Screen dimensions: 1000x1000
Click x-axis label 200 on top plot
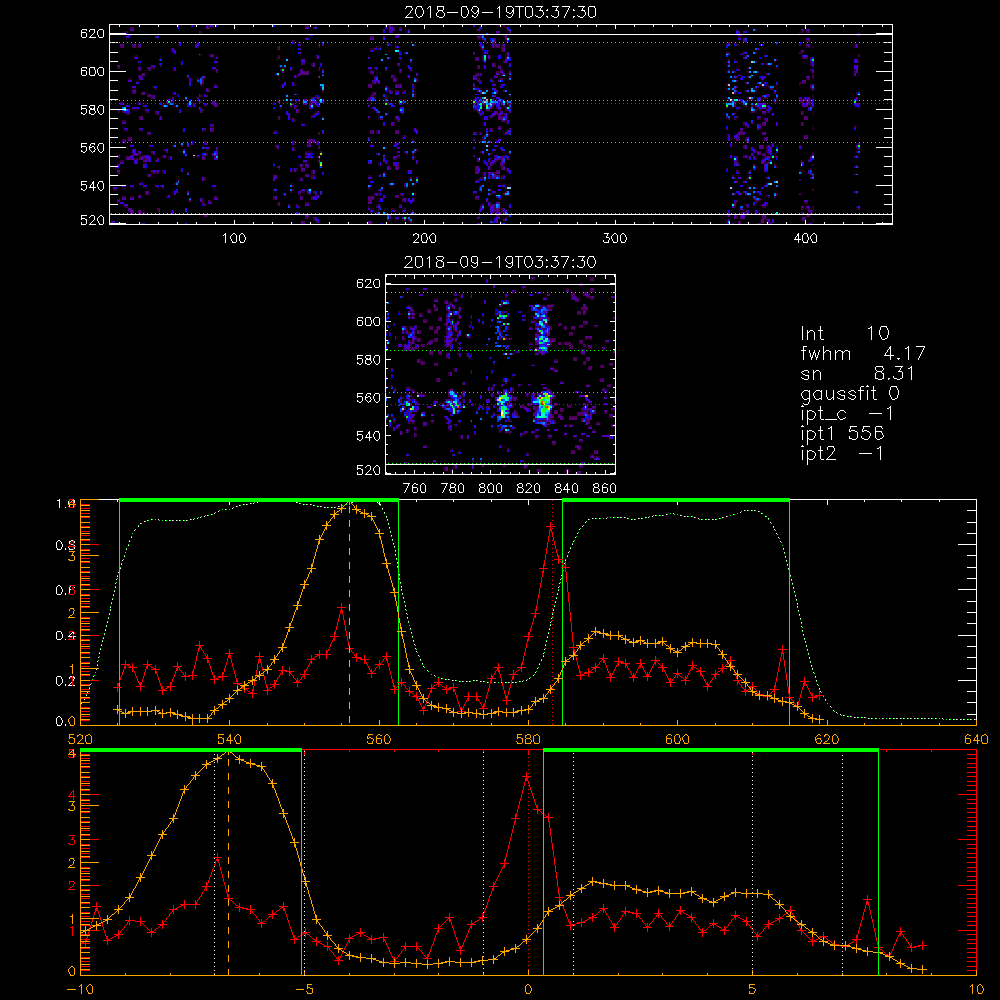[424, 239]
